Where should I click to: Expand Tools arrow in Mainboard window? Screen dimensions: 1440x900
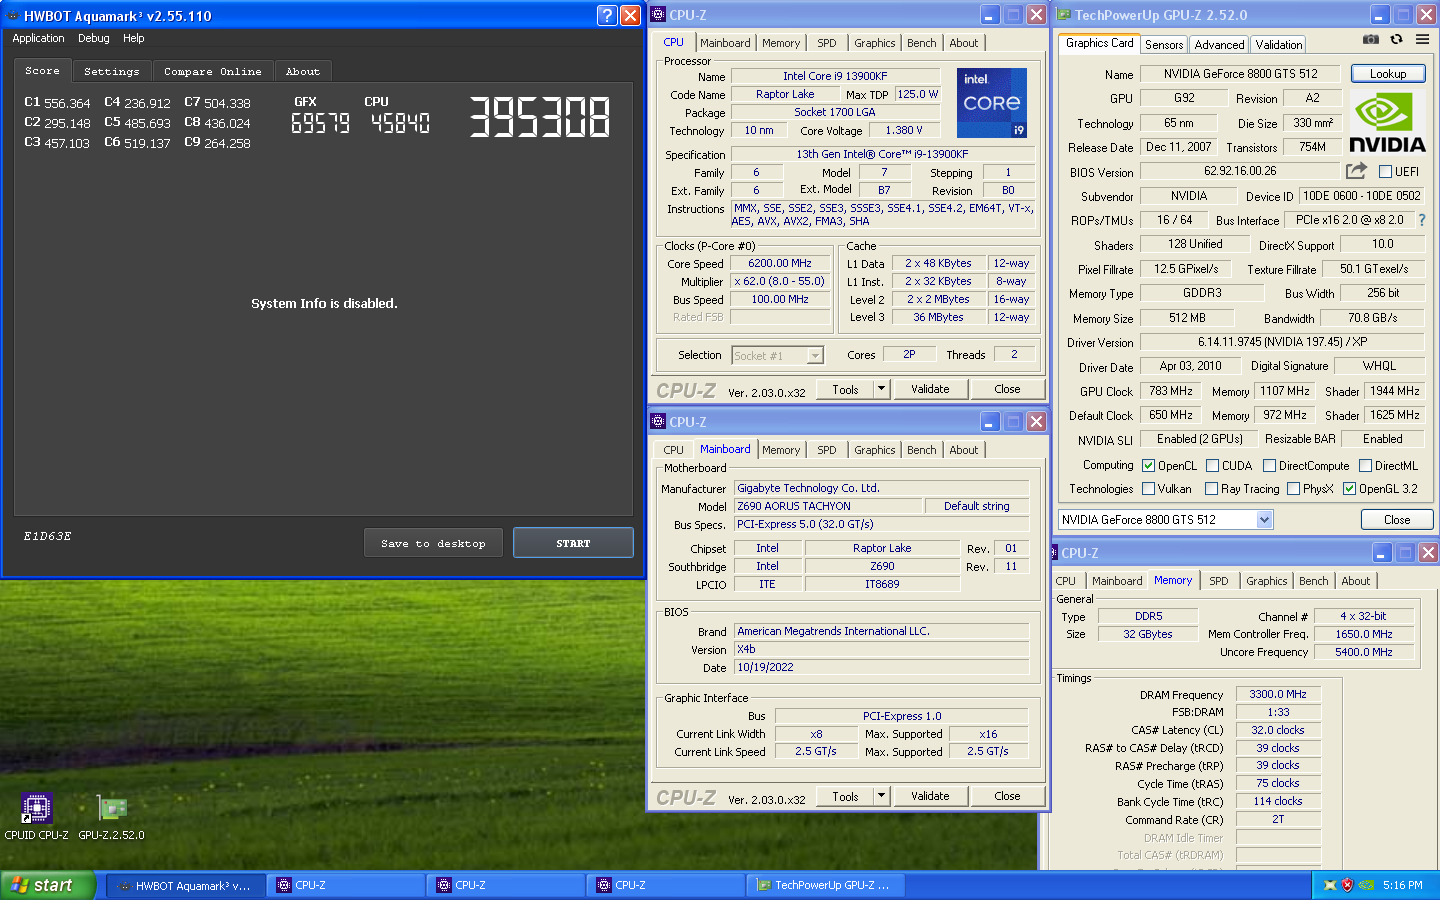pos(881,796)
